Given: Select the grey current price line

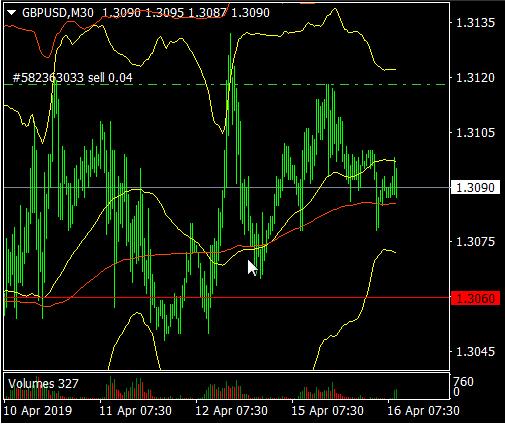Looking at the screenshot, I should (x=227, y=188).
